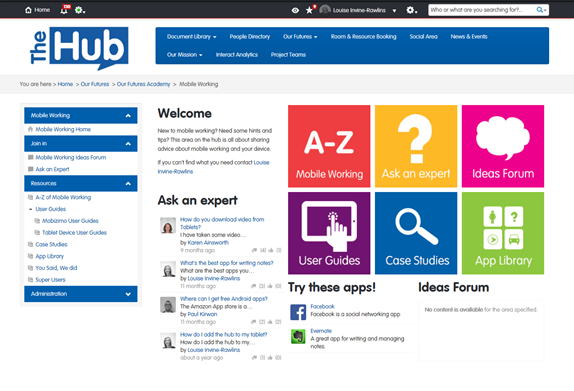Open the Ask an expert question mark tile
The image size is (574, 391).
tap(416, 146)
